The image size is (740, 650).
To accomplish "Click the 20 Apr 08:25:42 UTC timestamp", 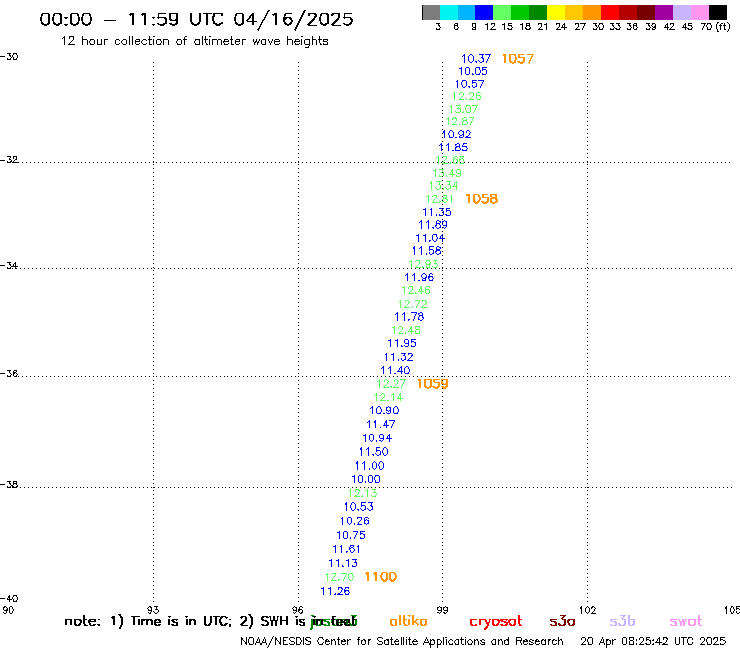I will click(653, 641).
